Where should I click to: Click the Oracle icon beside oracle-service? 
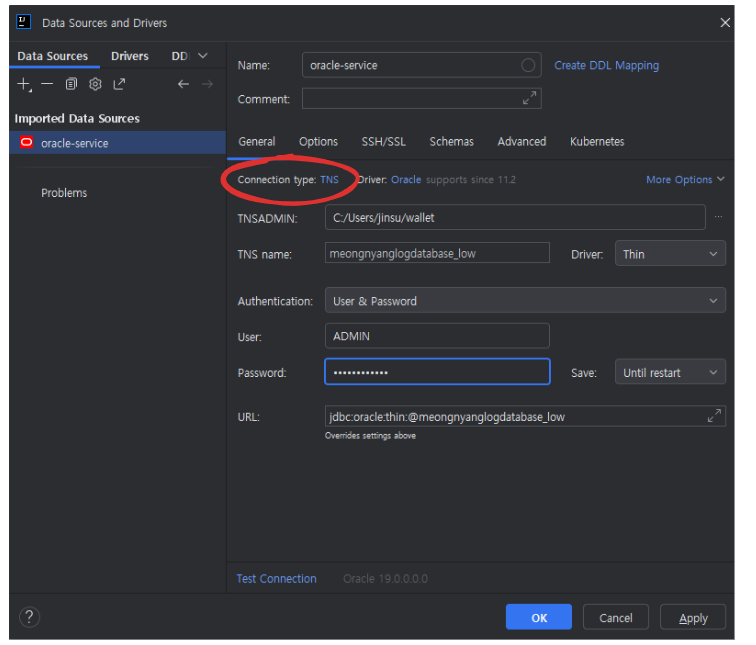tap(27, 142)
